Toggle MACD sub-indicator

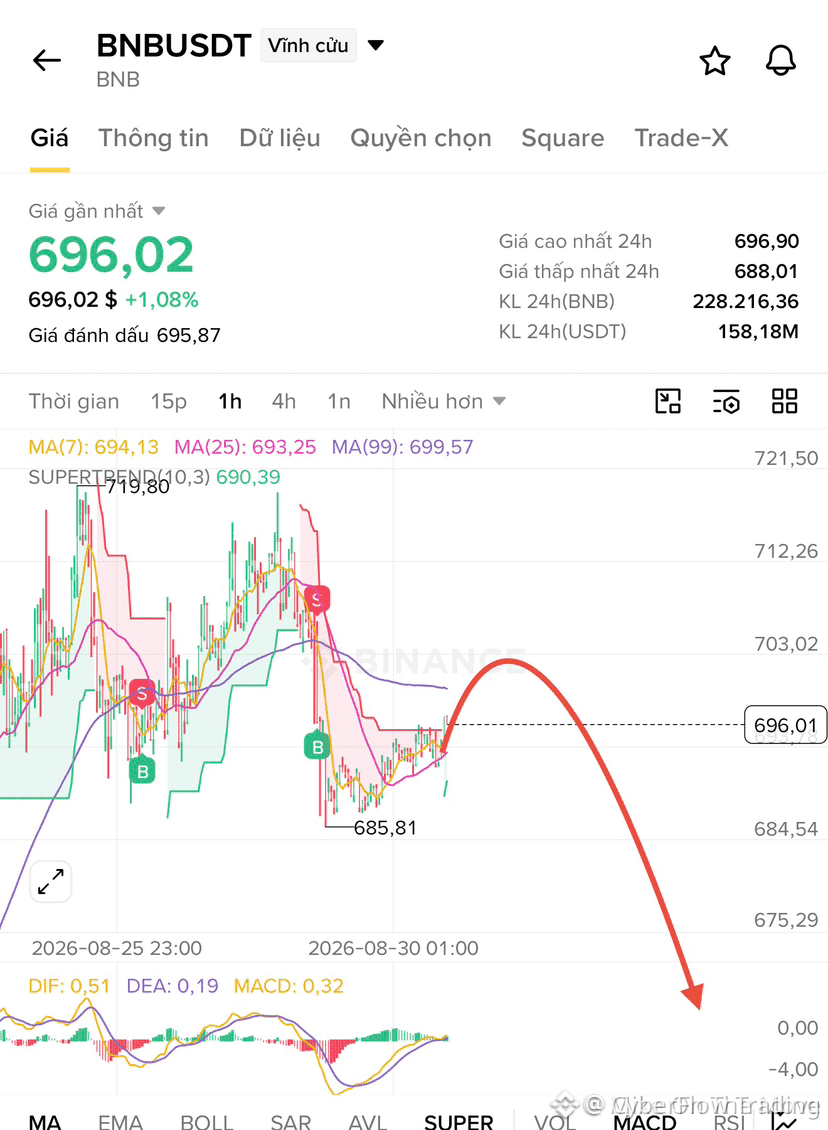pos(645,1121)
